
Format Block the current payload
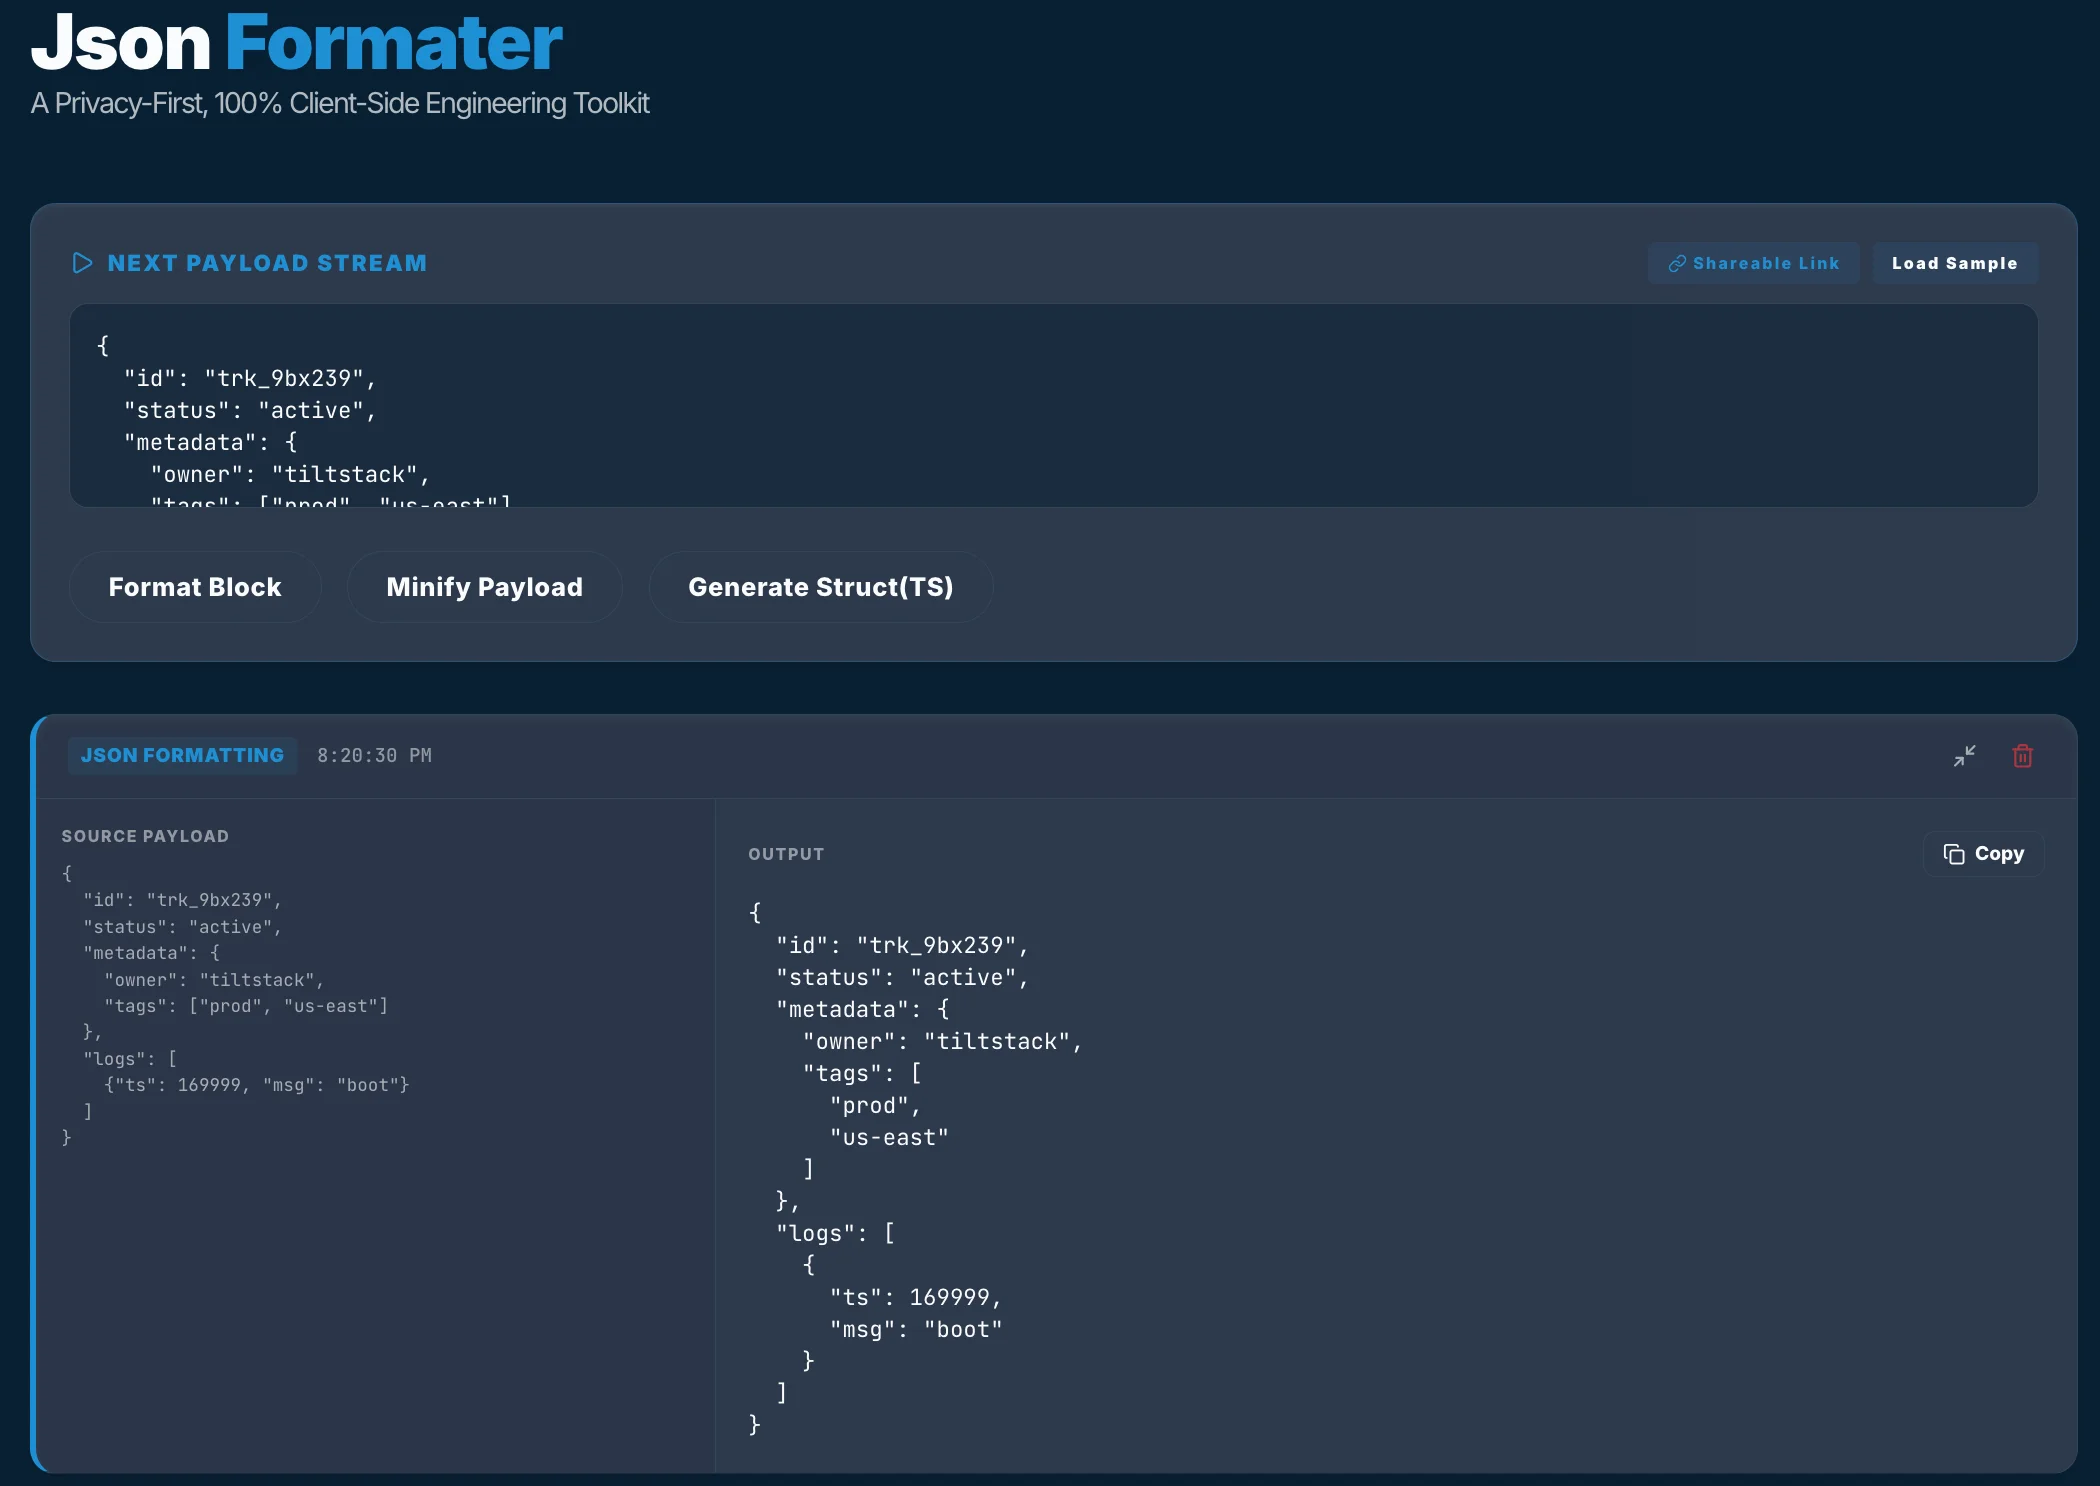[x=195, y=587]
